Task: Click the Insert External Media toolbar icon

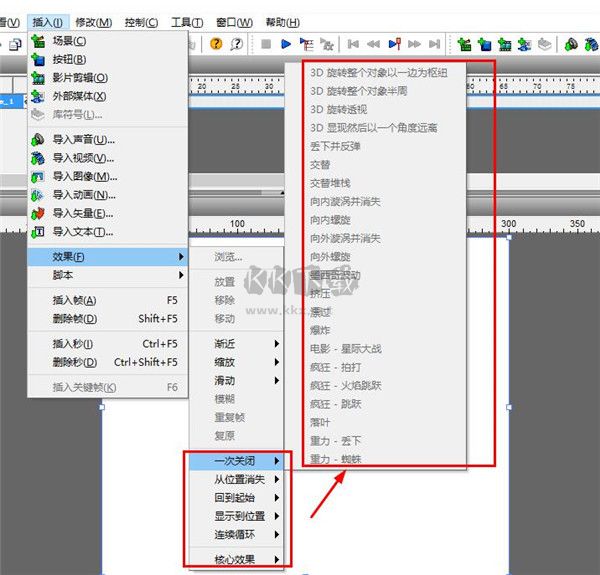Action: pos(524,44)
